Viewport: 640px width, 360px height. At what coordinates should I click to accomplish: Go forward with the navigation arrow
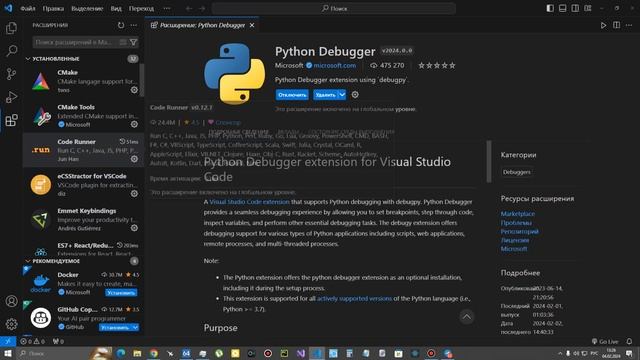tap(202, 8)
